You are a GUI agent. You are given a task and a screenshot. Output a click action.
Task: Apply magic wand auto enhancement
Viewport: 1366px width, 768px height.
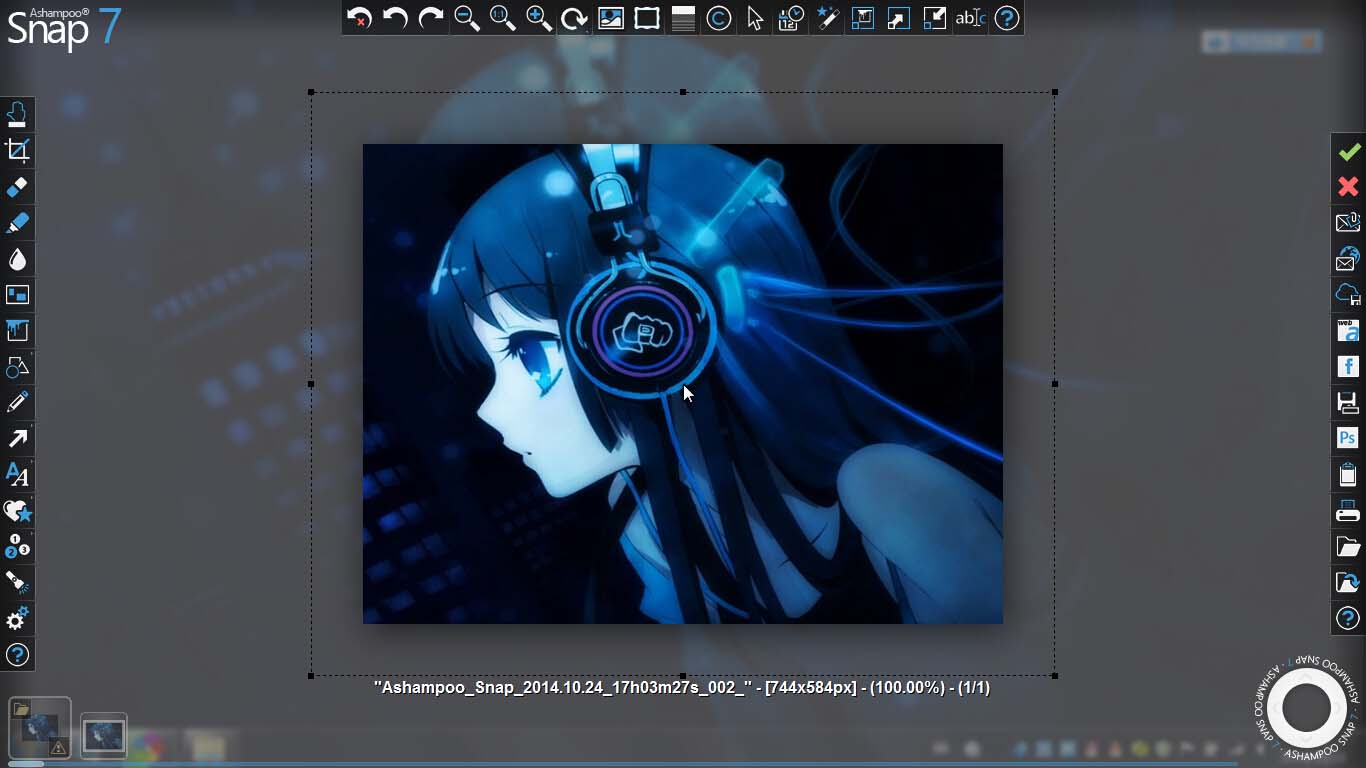point(827,18)
